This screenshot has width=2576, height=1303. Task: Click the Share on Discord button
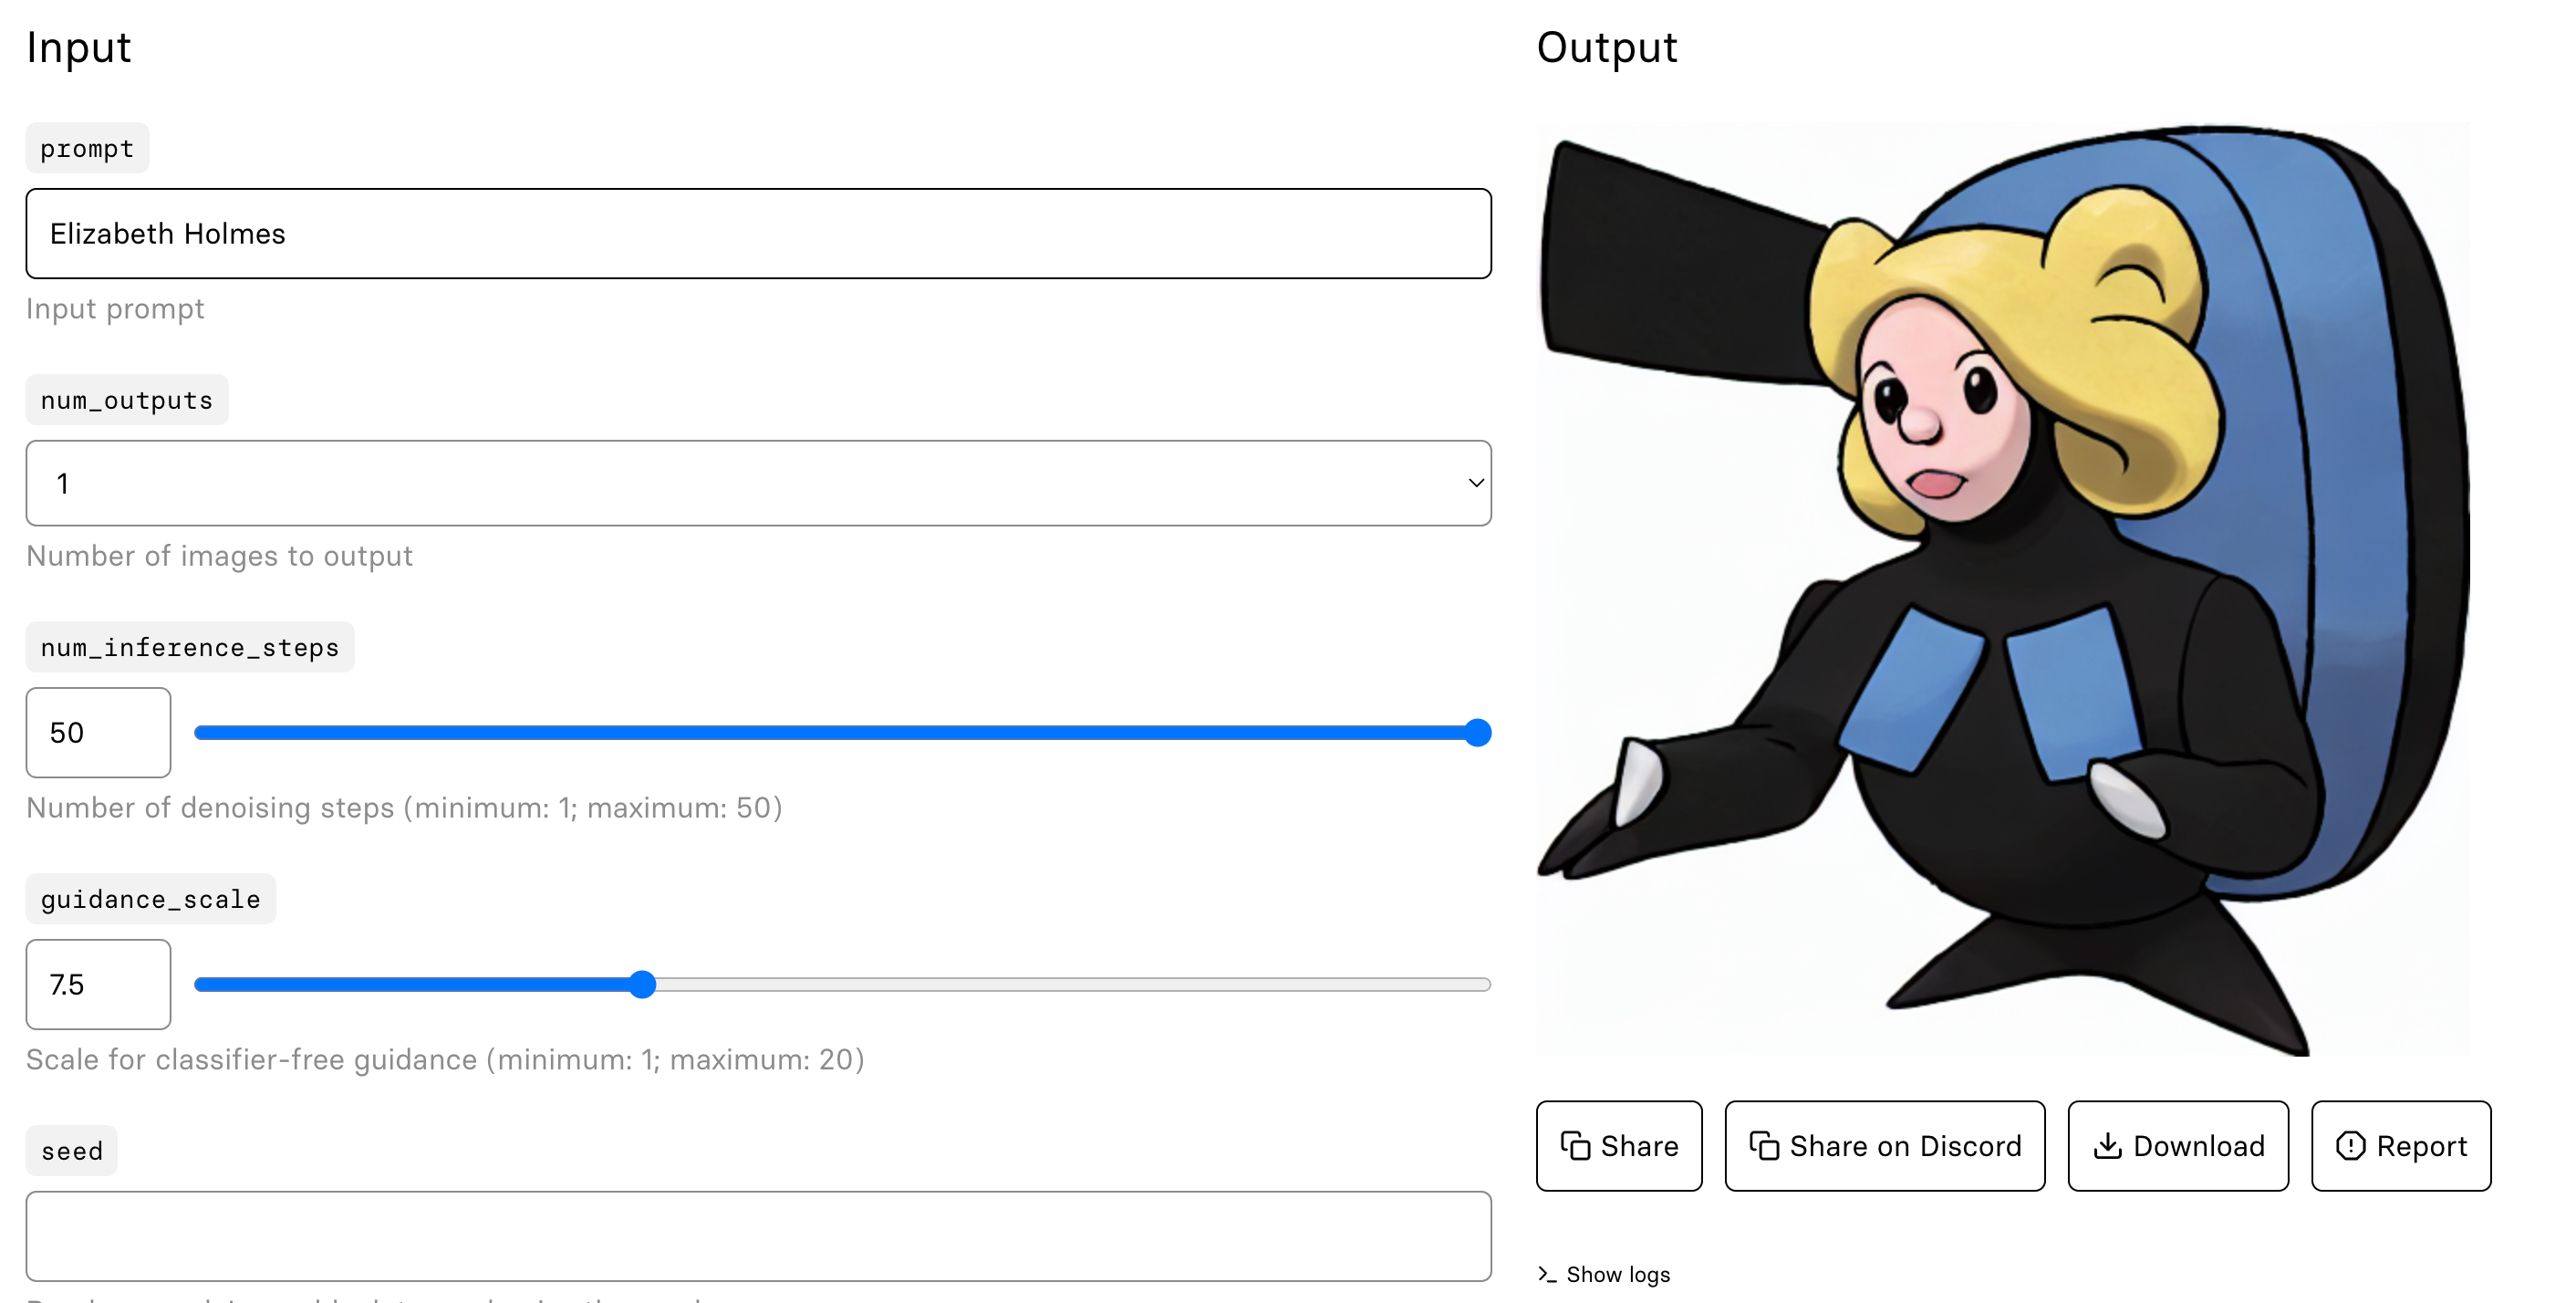coord(1884,1146)
